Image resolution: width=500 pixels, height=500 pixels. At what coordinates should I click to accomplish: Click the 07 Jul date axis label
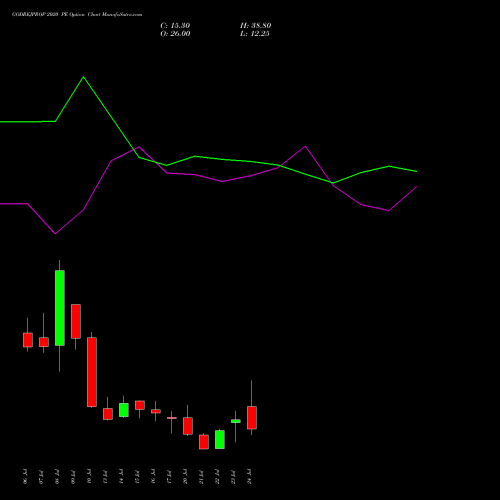click(41, 477)
